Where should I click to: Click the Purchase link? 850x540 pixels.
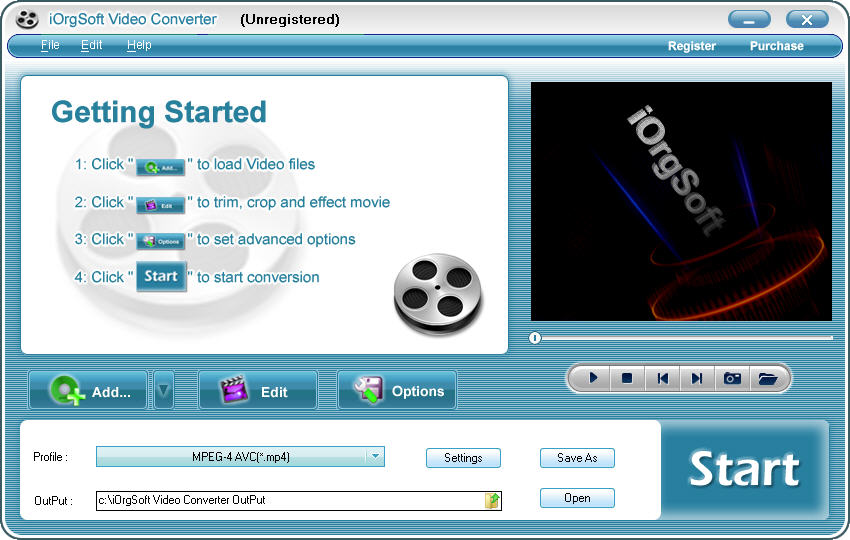pyautogui.click(x=776, y=46)
